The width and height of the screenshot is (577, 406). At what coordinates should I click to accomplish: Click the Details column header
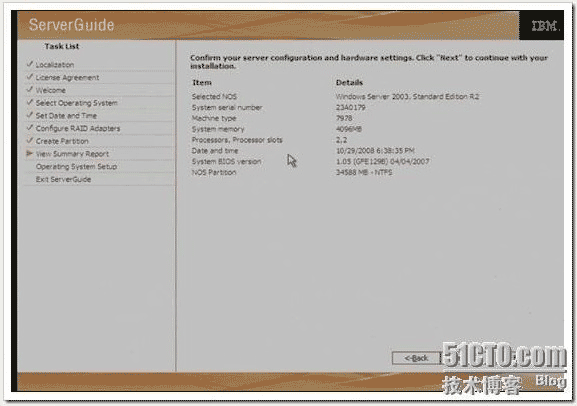[349, 82]
